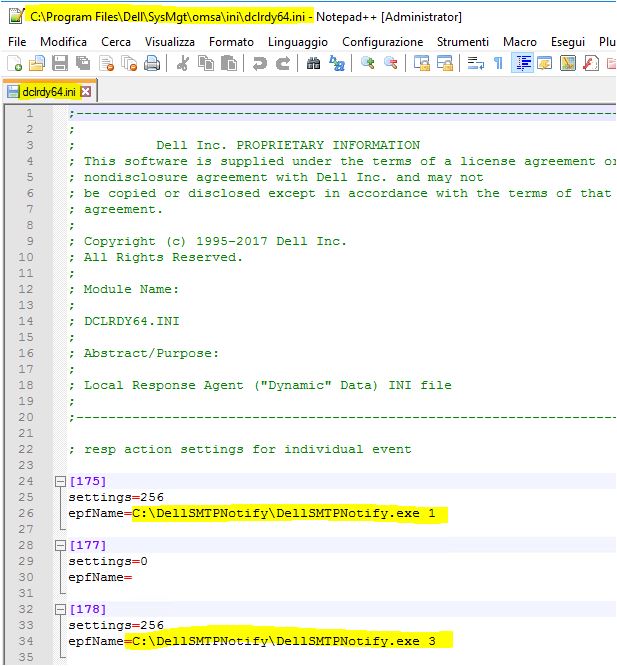Zoom in on the text
The image size is (617, 666).
[368, 64]
